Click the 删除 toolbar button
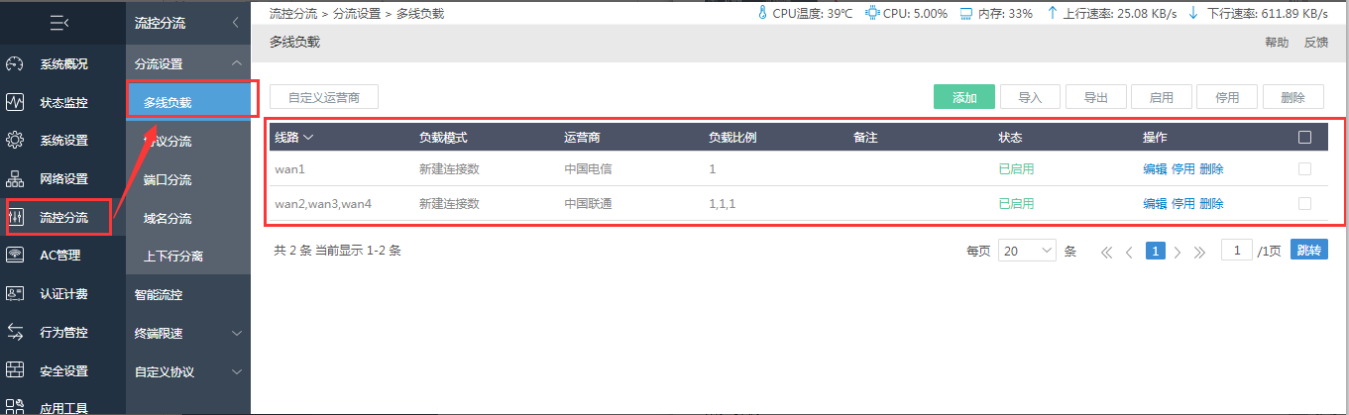Screen dimensions: 1349x415 tap(1293, 97)
